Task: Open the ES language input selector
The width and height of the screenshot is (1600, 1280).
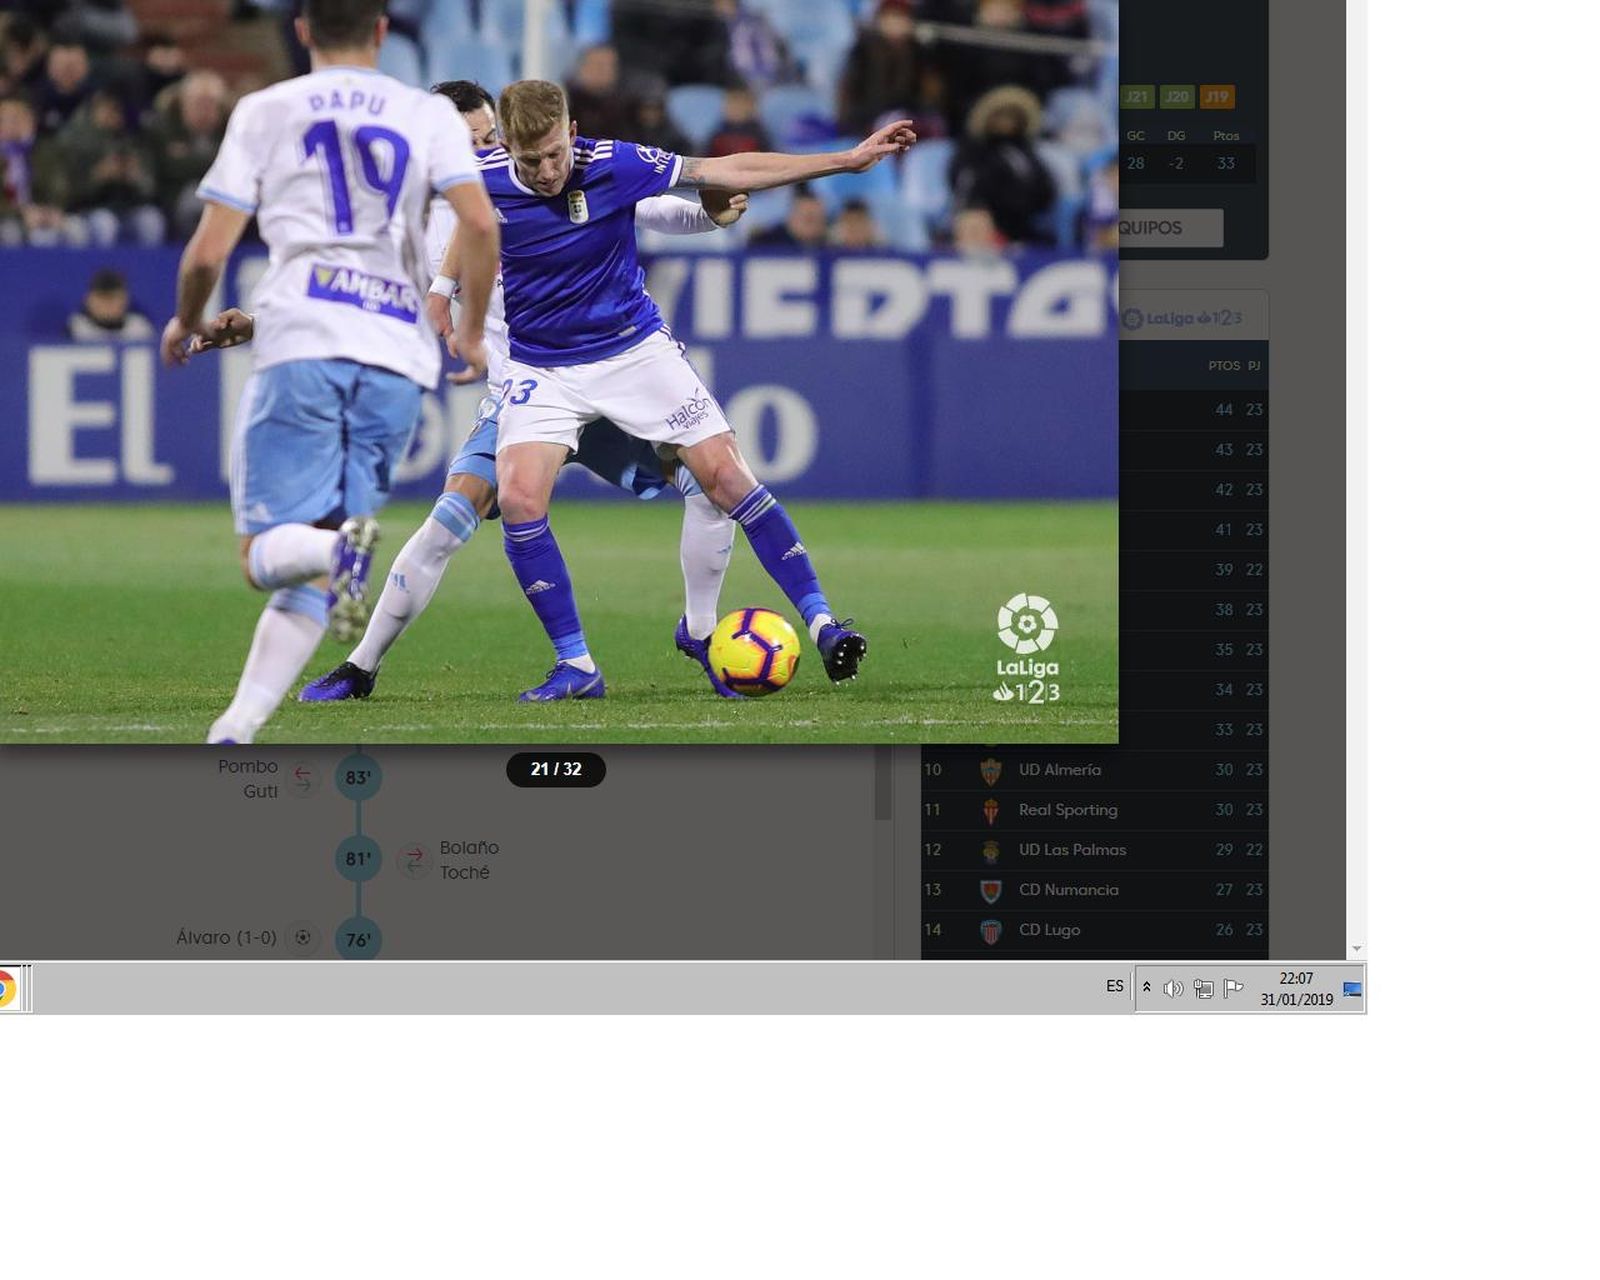Action: click(x=1115, y=987)
